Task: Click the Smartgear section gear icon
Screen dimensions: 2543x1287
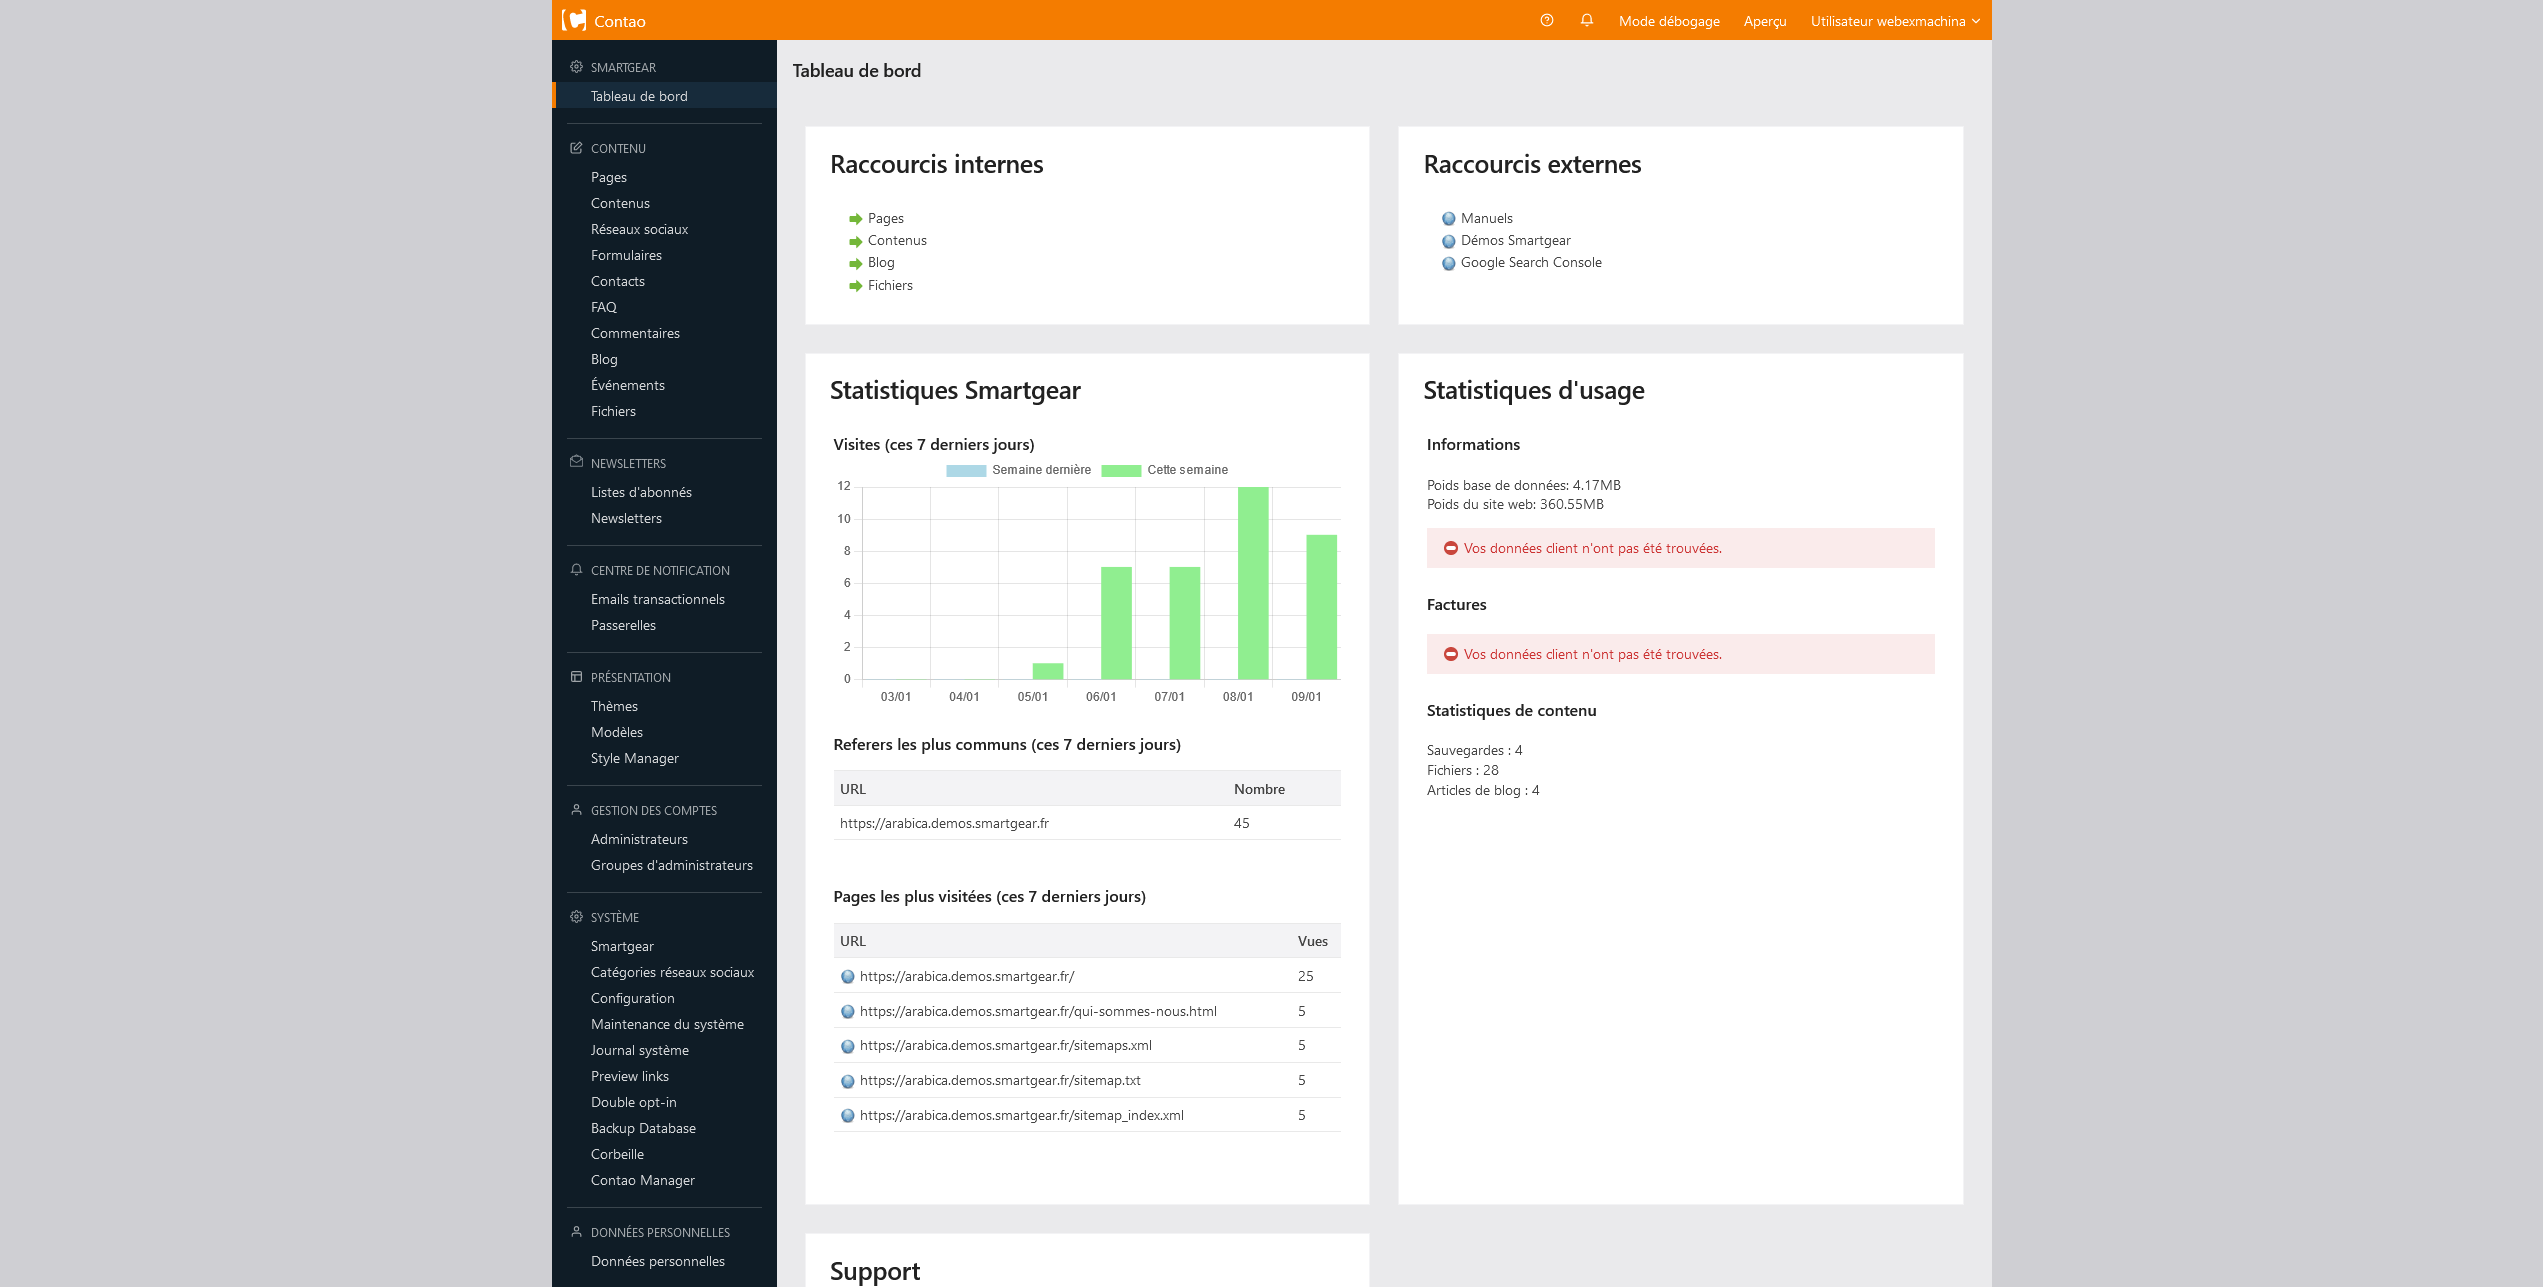Action: (x=576, y=67)
